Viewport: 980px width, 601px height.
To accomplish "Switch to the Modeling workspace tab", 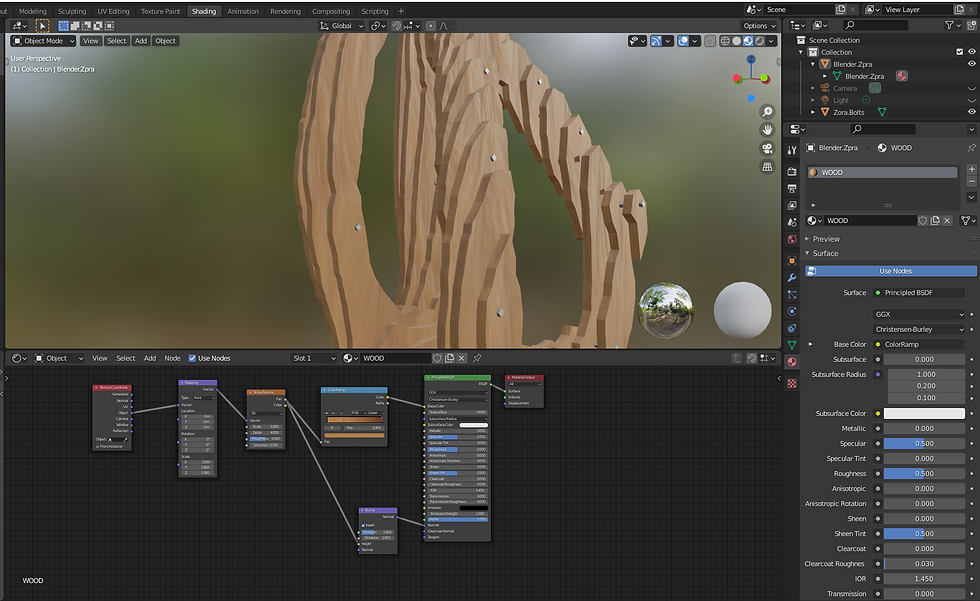I will pyautogui.click(x=32, y=11).
